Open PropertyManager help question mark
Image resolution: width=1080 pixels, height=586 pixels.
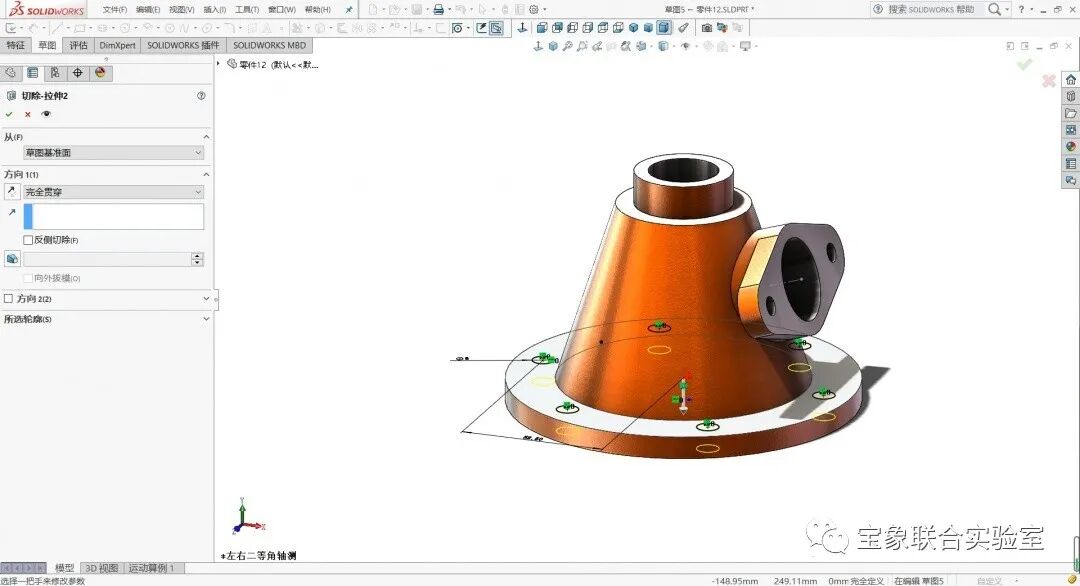[201, 96]
